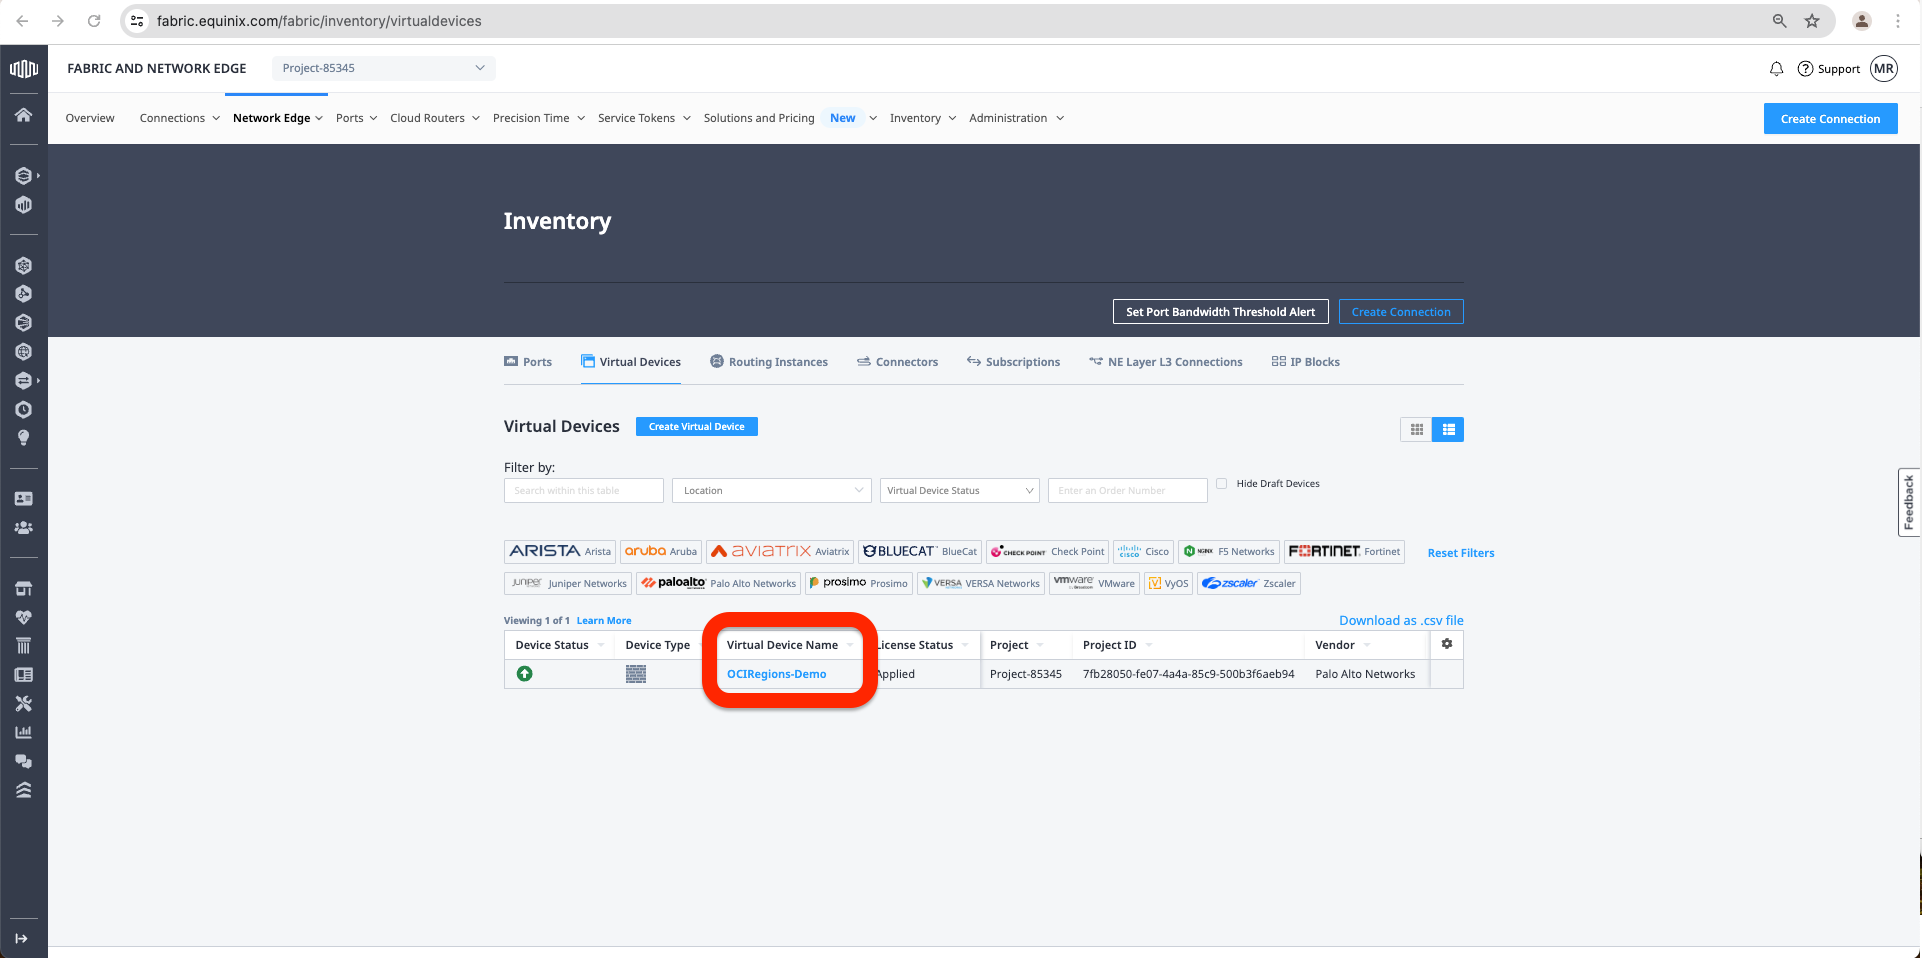Toggle the Cisco vendor filter
This screenshot has width=1922, height=958.
pyautogui.click(x=1143, y=552)
